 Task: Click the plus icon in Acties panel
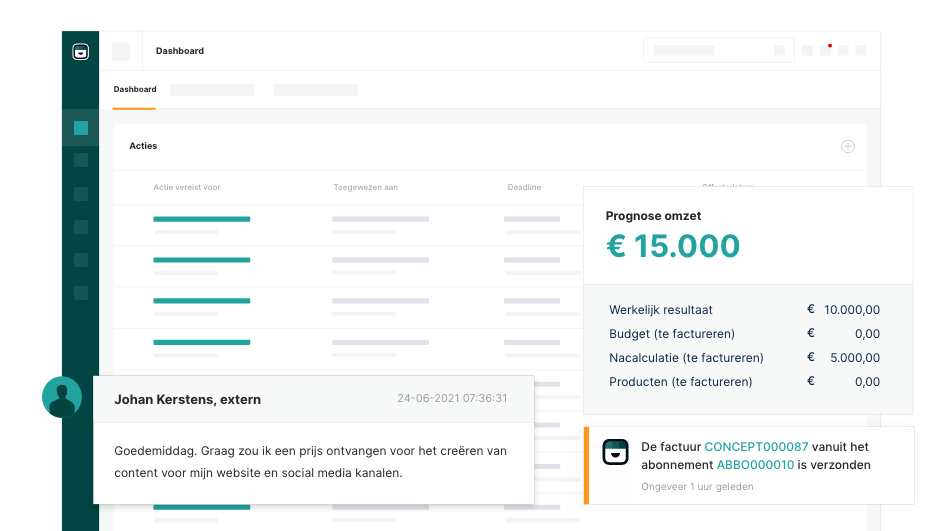(847, 147)
